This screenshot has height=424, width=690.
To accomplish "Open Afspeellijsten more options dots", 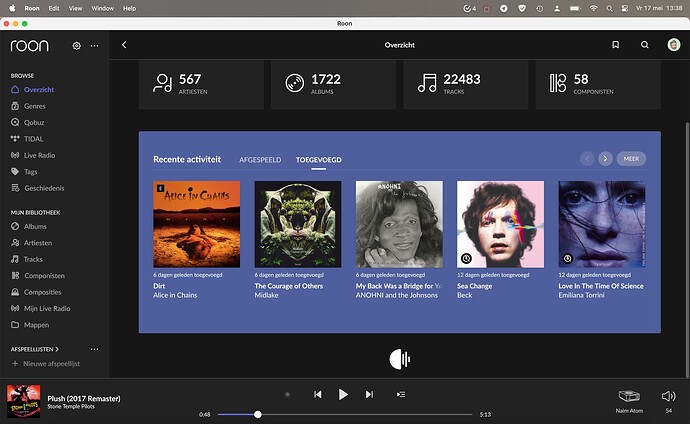I will pyautogui.click(x=94, y=349).
